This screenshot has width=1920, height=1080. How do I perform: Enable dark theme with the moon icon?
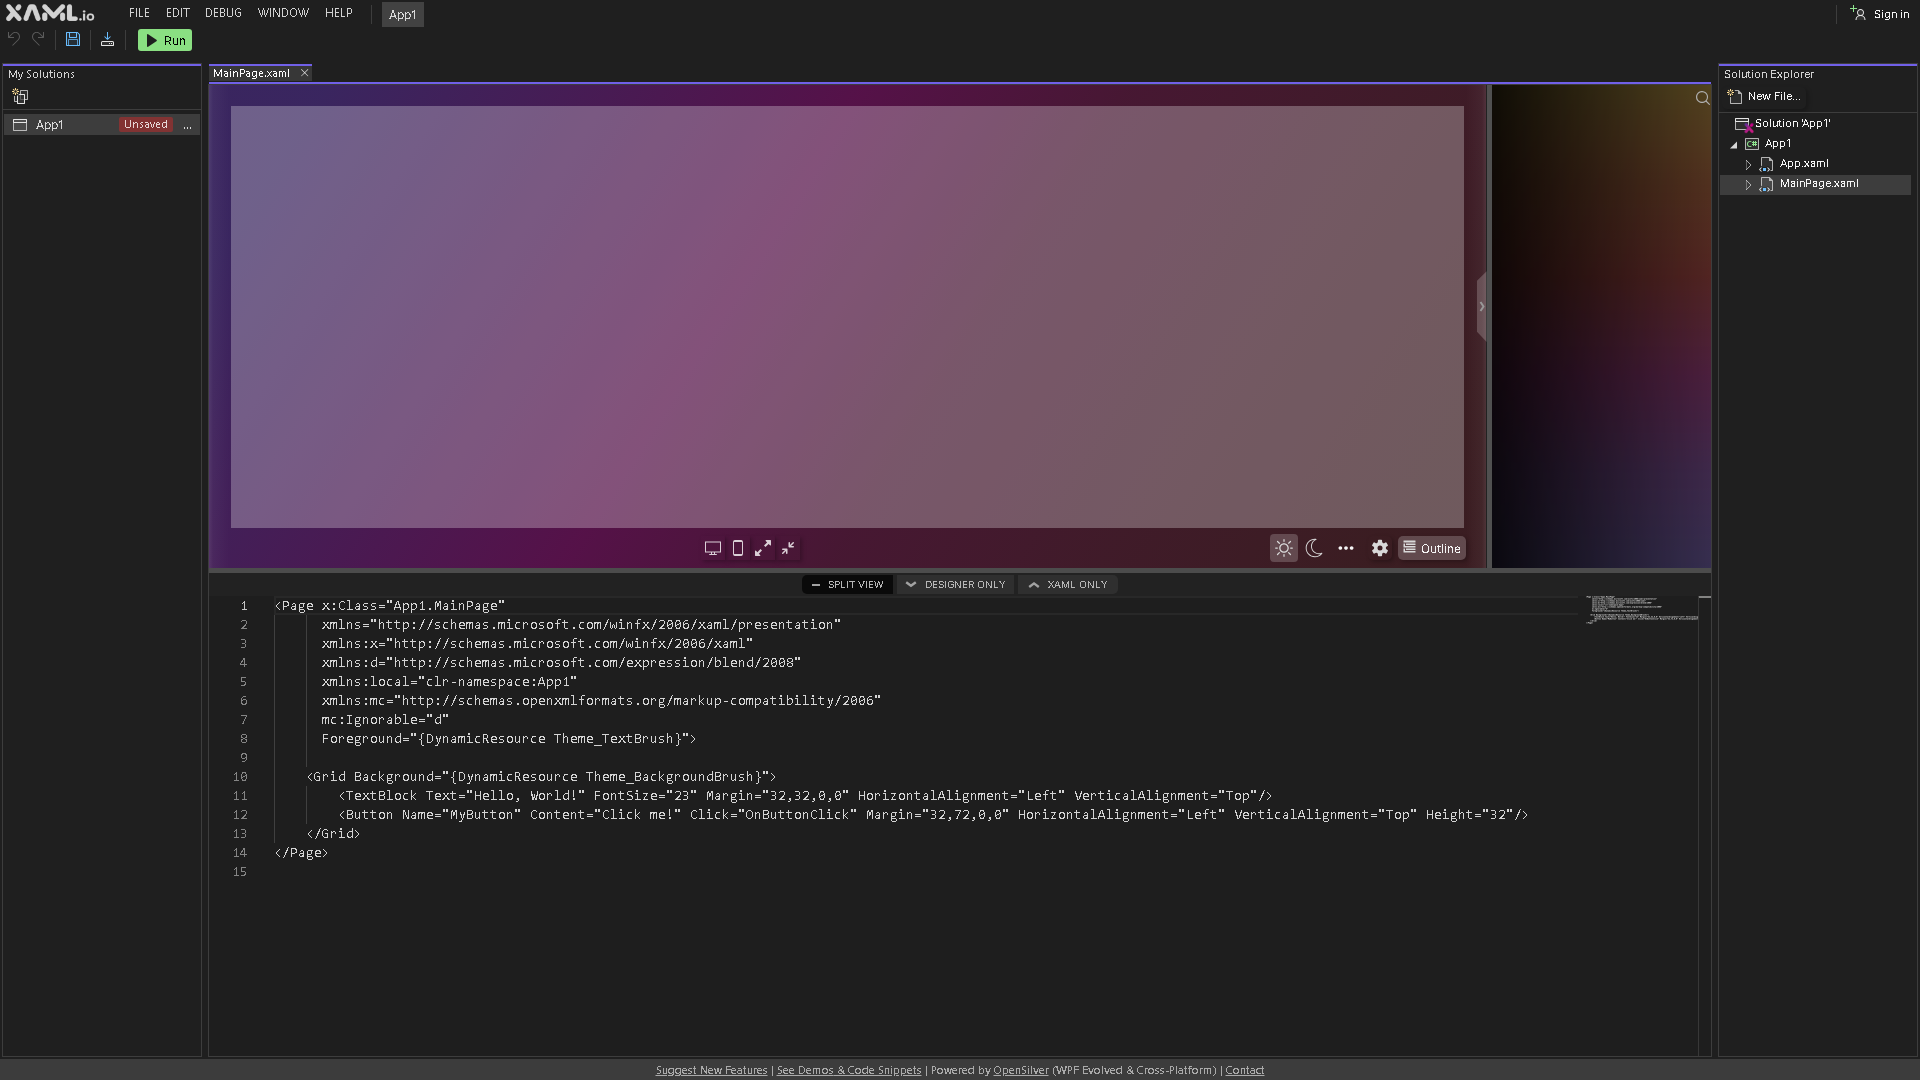[x=1315, y=548]
